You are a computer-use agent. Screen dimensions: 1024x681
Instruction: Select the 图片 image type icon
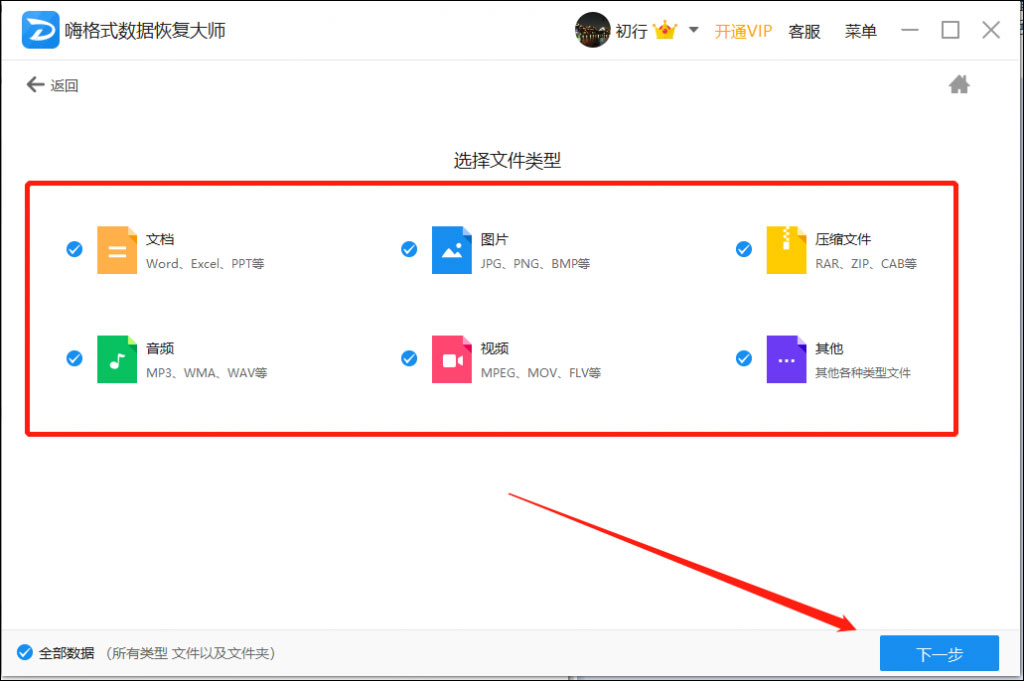(452, 250)
